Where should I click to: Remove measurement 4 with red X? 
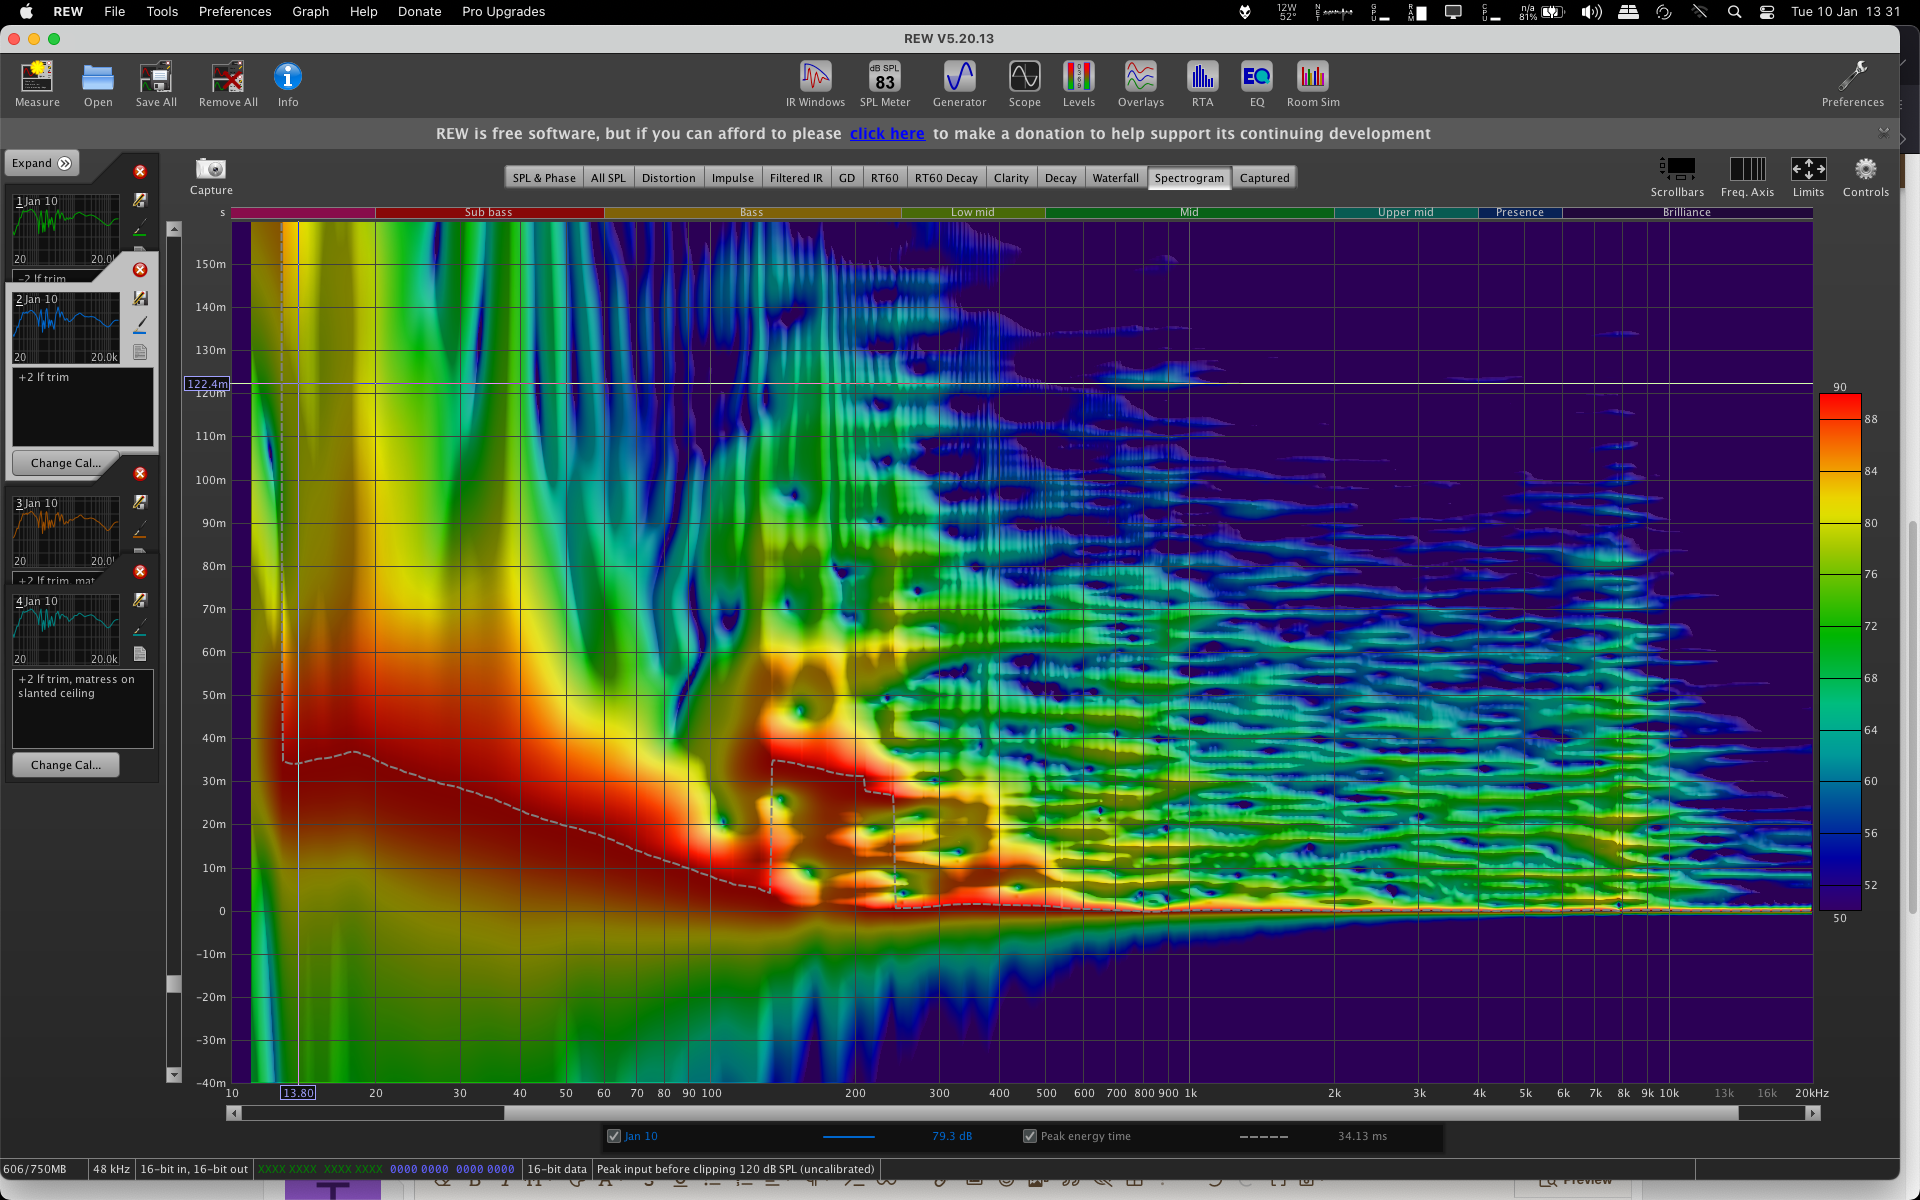click(140, 572)
